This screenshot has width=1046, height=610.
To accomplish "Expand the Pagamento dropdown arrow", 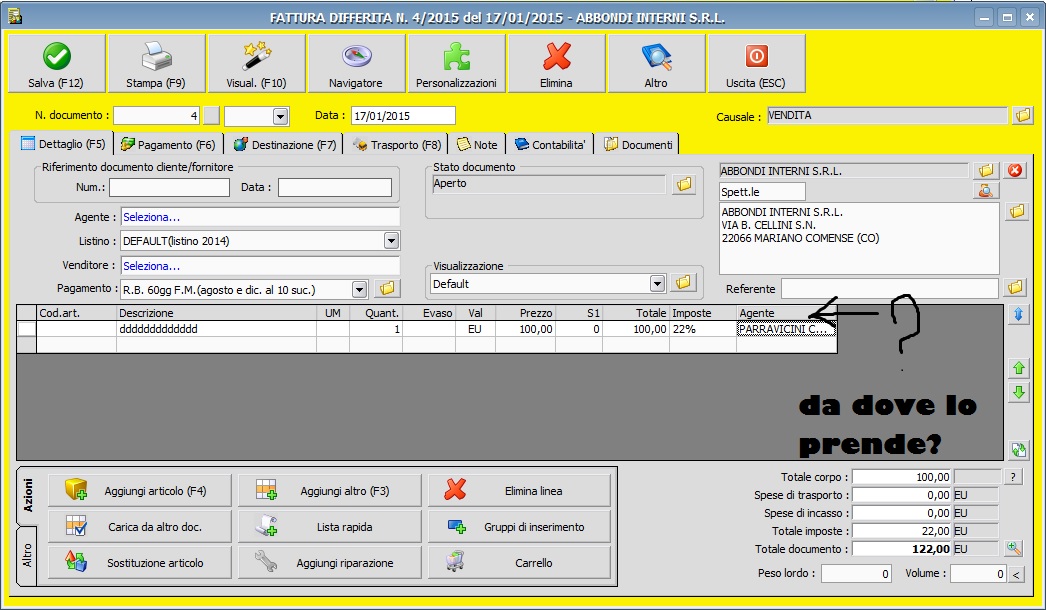I will (360, 289).
